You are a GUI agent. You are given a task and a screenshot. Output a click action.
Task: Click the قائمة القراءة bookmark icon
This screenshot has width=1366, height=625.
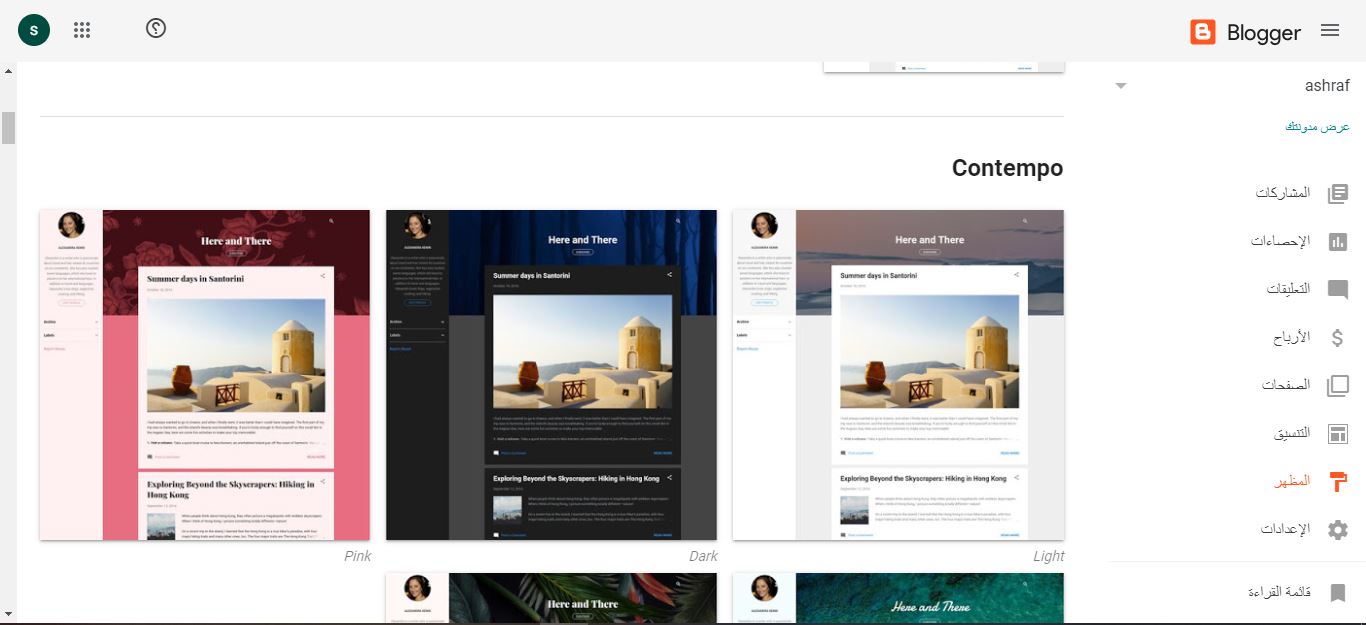[1338, 593]
